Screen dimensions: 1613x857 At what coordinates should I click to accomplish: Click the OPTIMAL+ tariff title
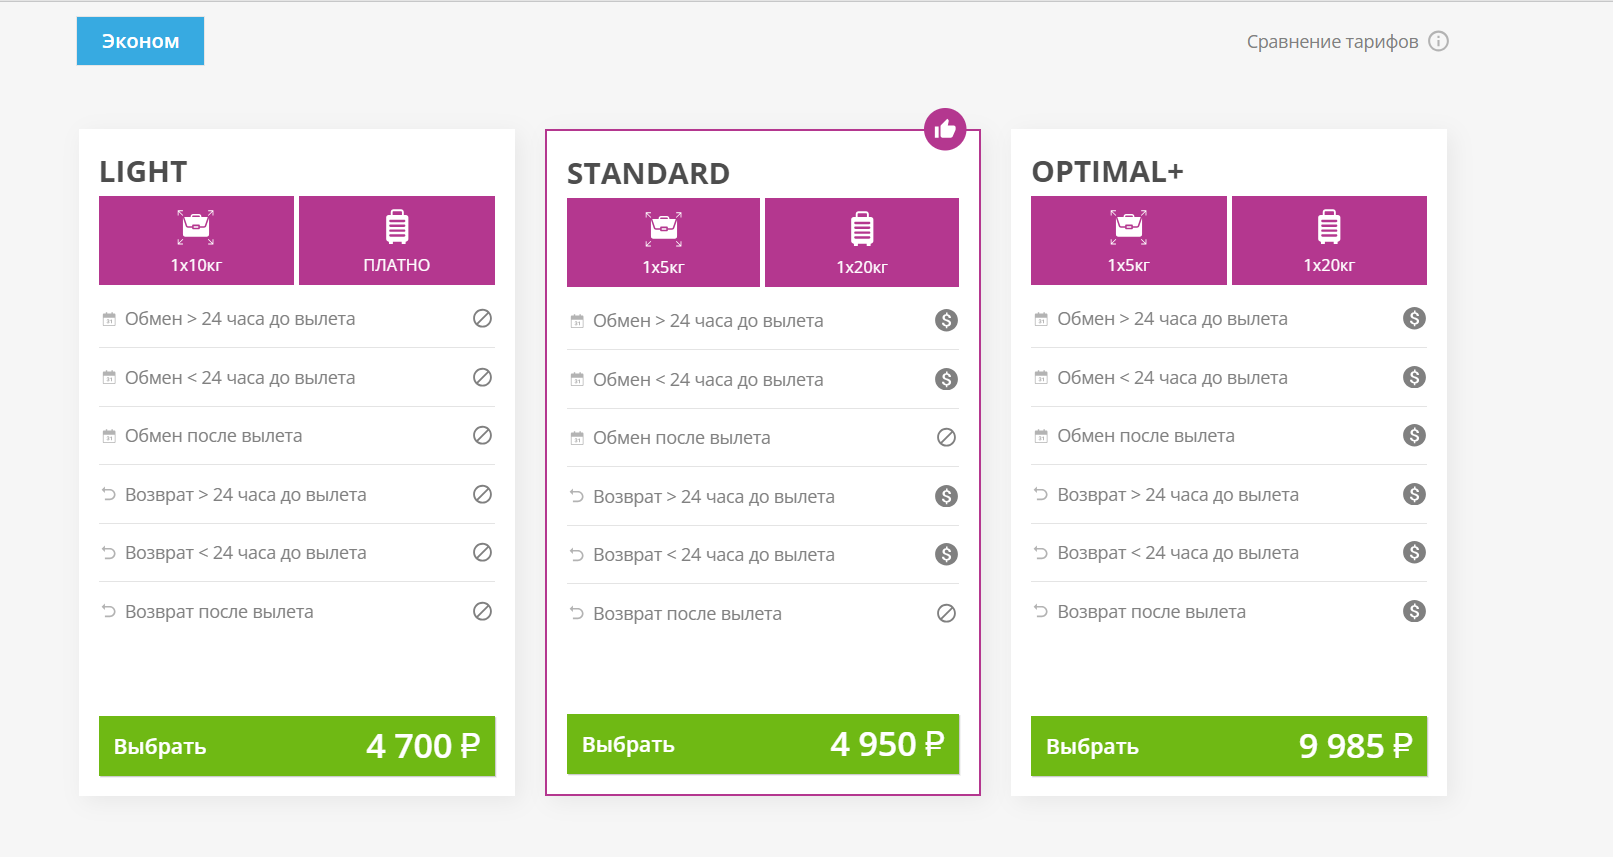[x=1107, y=172]
